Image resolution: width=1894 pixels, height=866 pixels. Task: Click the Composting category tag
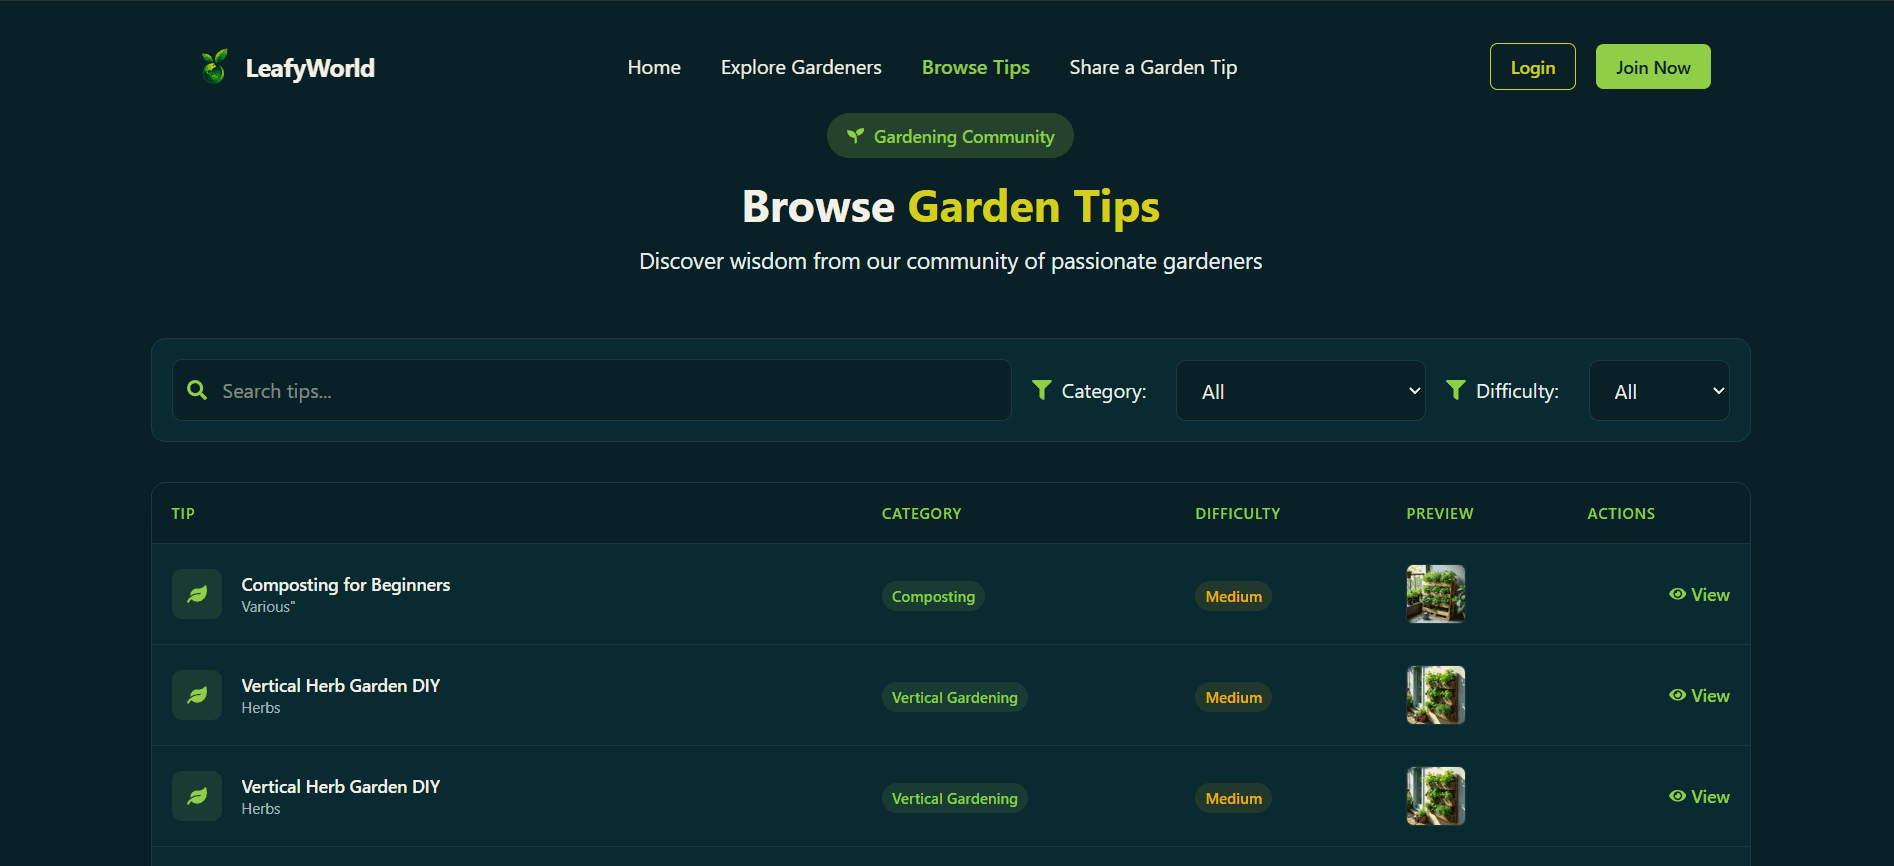(933, 596)
